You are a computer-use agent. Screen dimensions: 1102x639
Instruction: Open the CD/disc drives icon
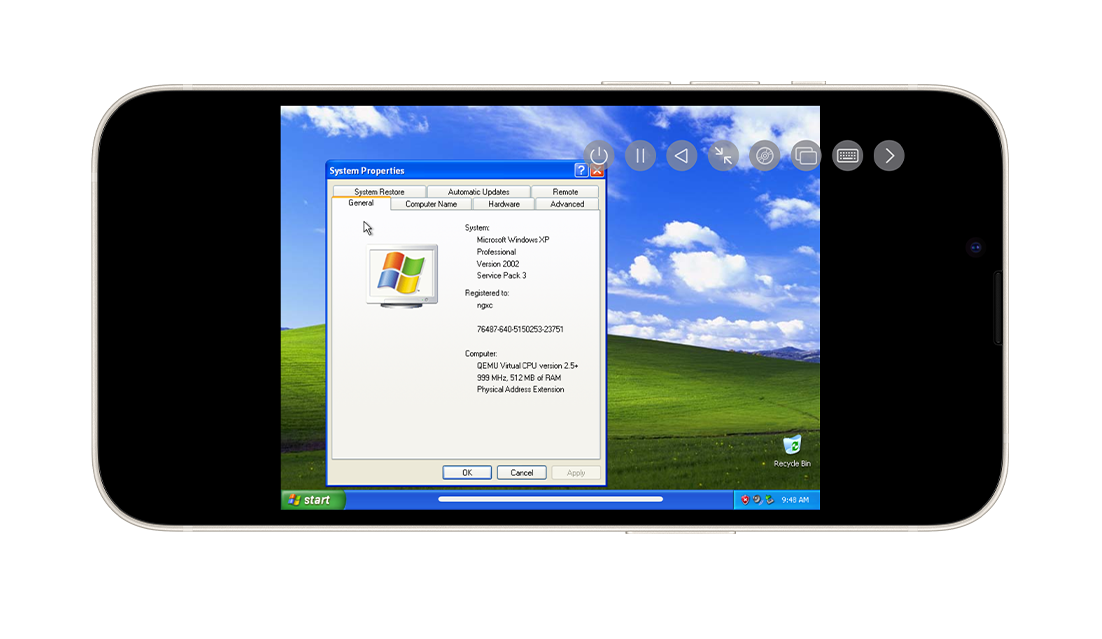pyautogui.click(x=765, y=155)
